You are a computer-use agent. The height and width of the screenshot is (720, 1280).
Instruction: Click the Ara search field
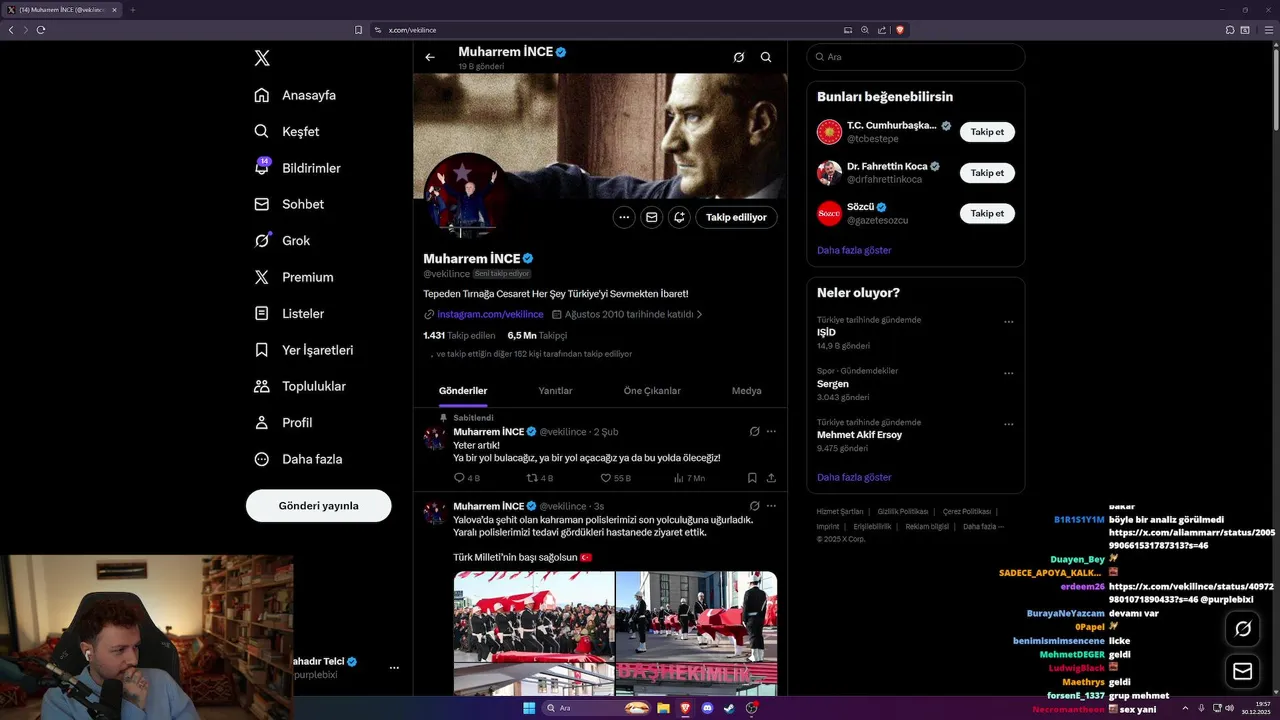pos(915,57)
